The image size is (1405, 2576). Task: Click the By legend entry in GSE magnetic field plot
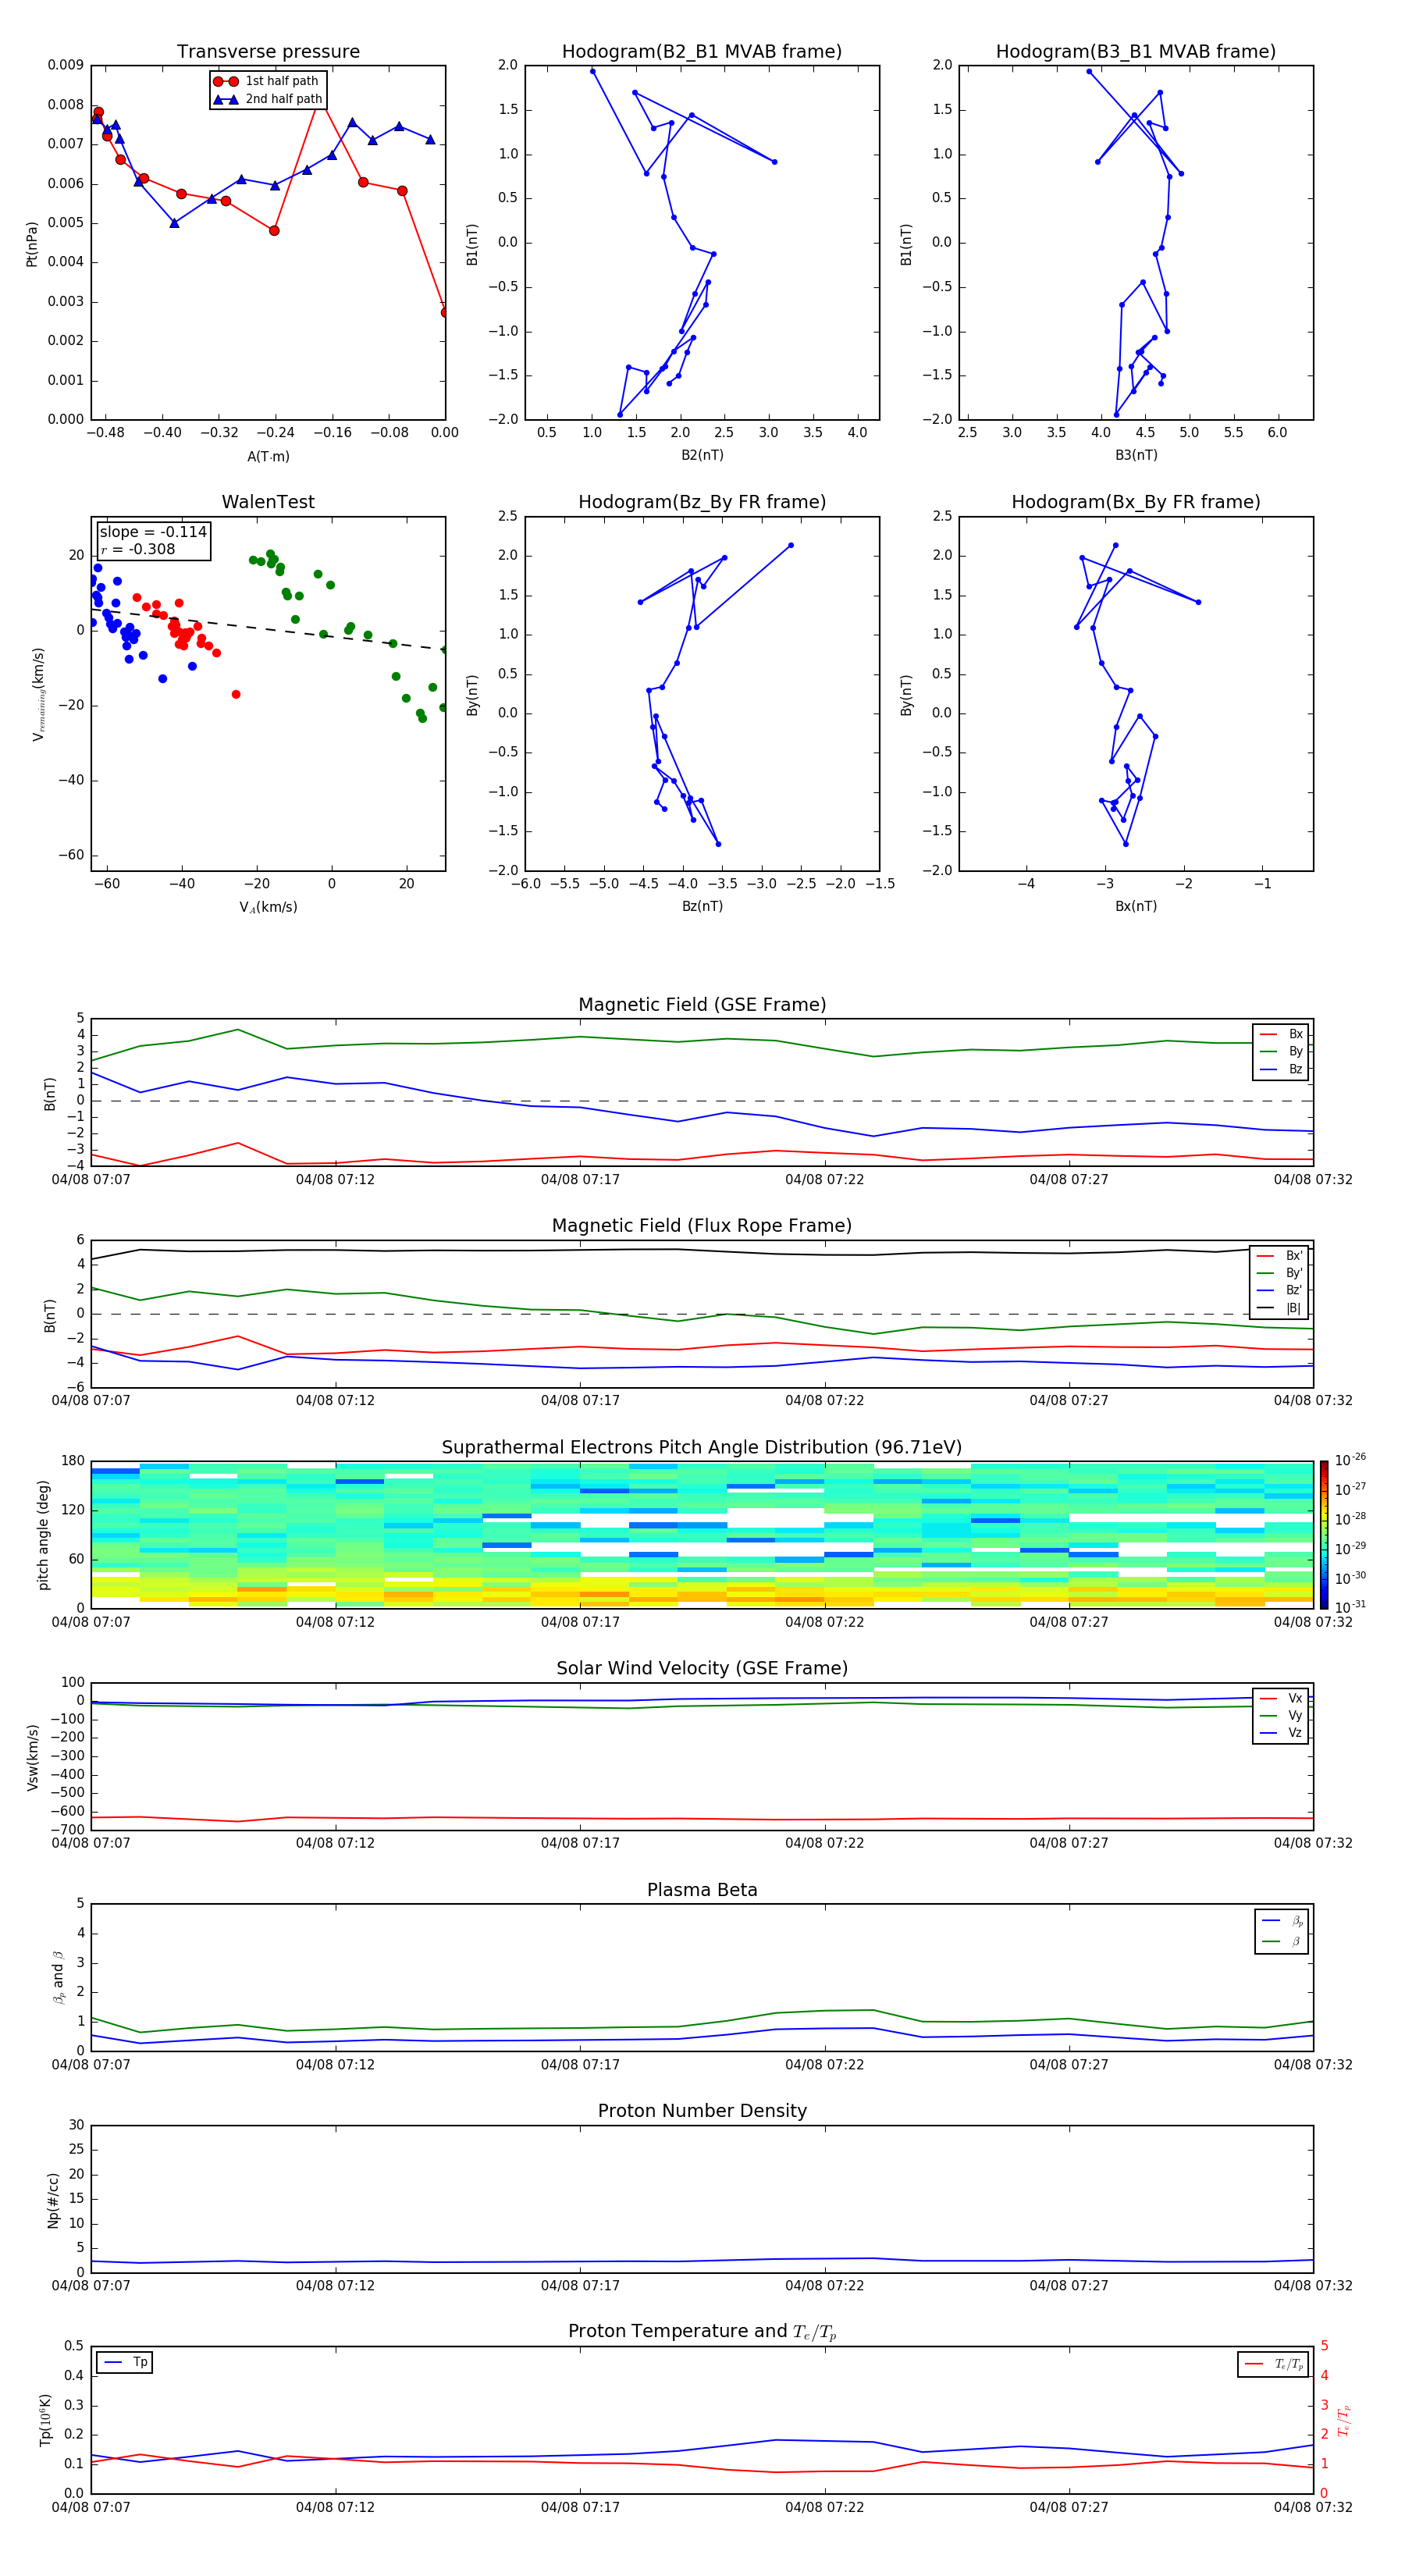[x=1282, y=1051]
